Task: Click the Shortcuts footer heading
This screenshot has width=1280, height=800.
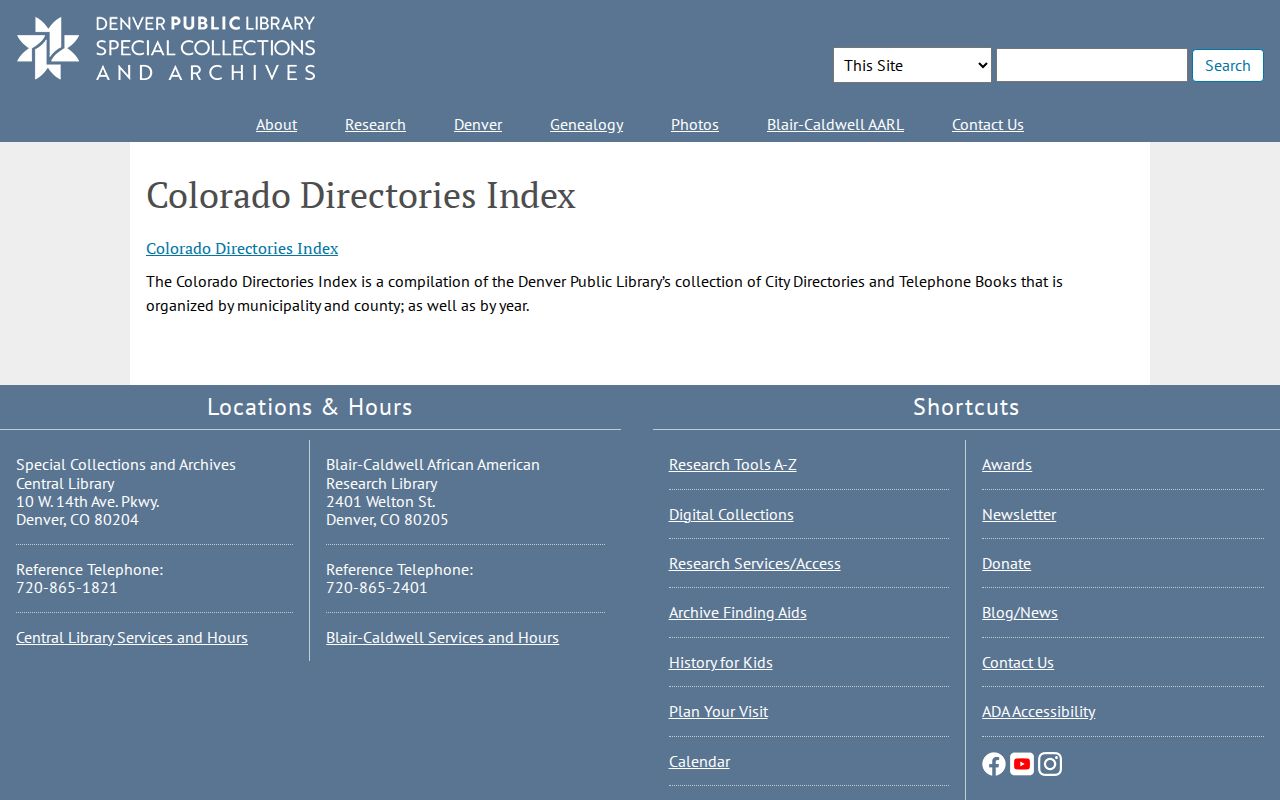Action: coord(966,407)
